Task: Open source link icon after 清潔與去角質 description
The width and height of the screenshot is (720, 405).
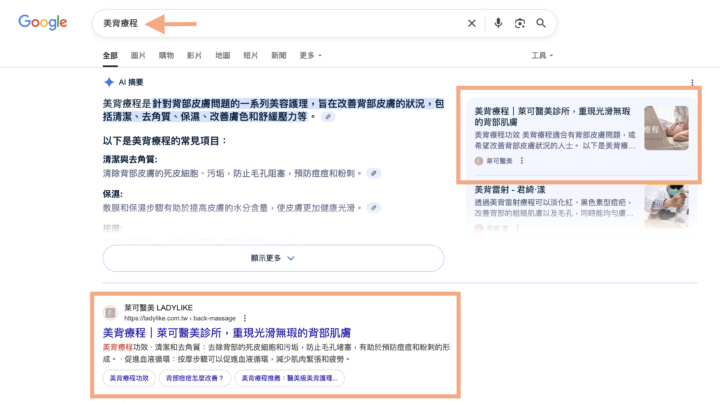Action: click(x=374, y=174)
